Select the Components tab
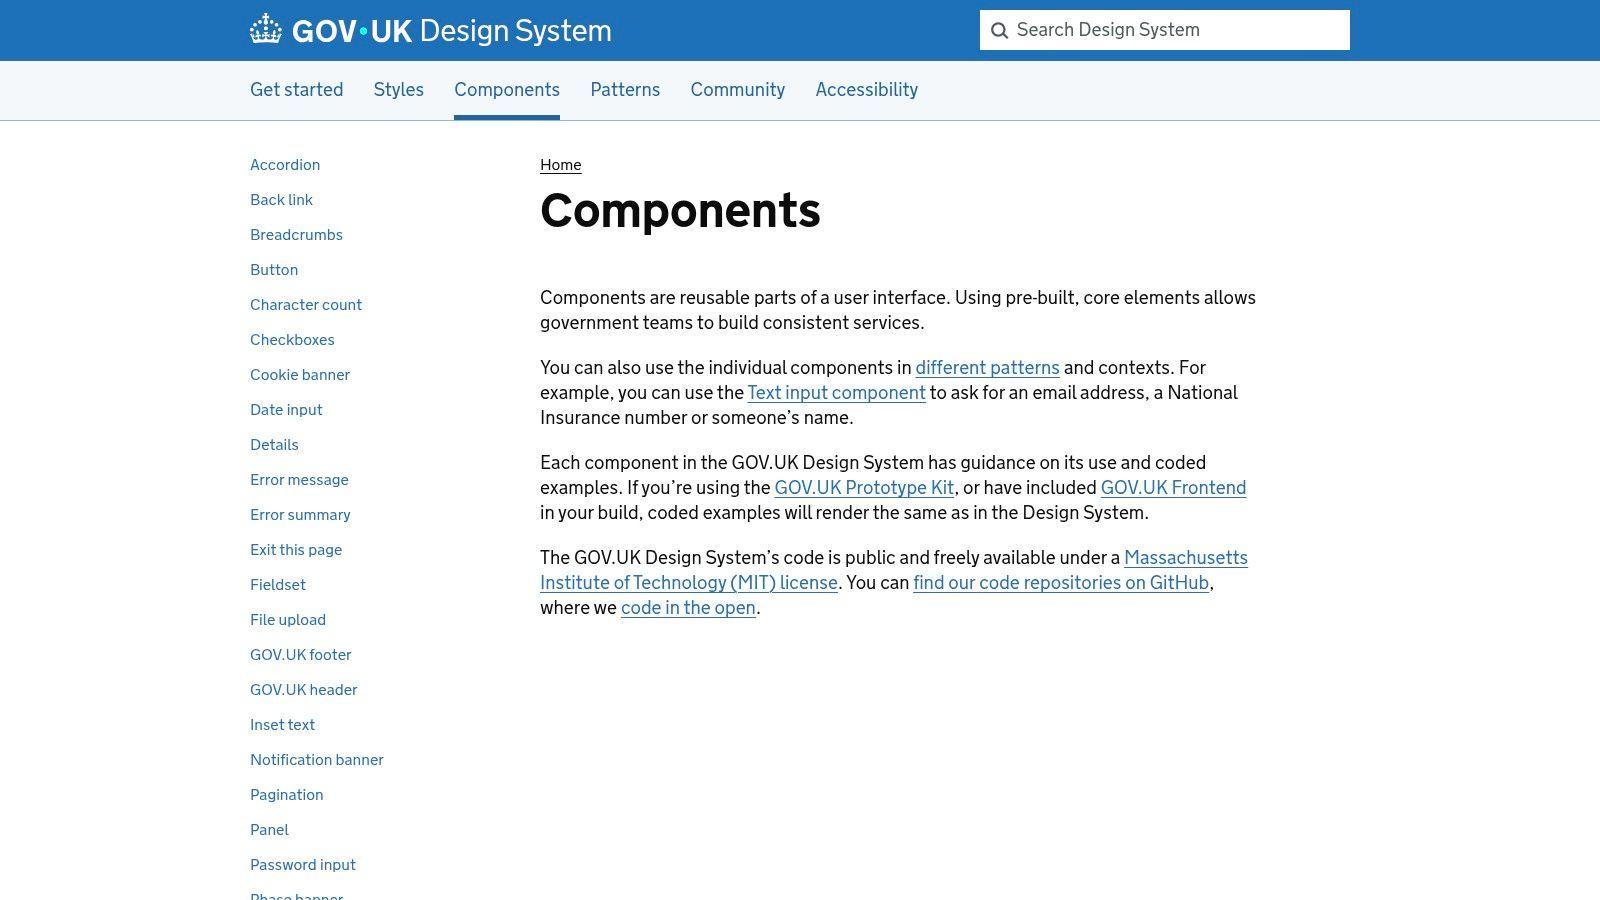 click(x=507, y=90)
